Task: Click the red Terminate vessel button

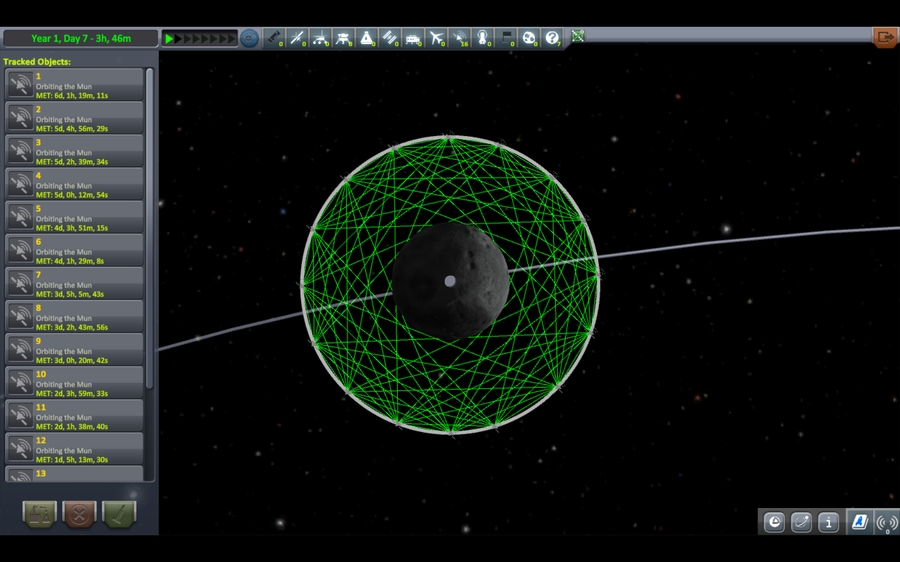Action: (x=79, y=514)
